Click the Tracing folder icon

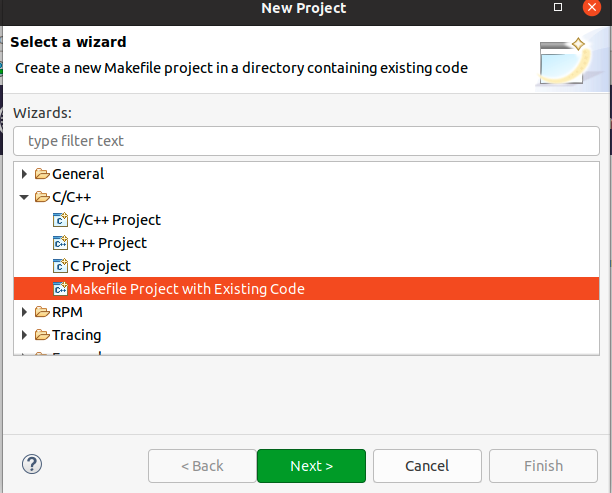coord(42,335)
